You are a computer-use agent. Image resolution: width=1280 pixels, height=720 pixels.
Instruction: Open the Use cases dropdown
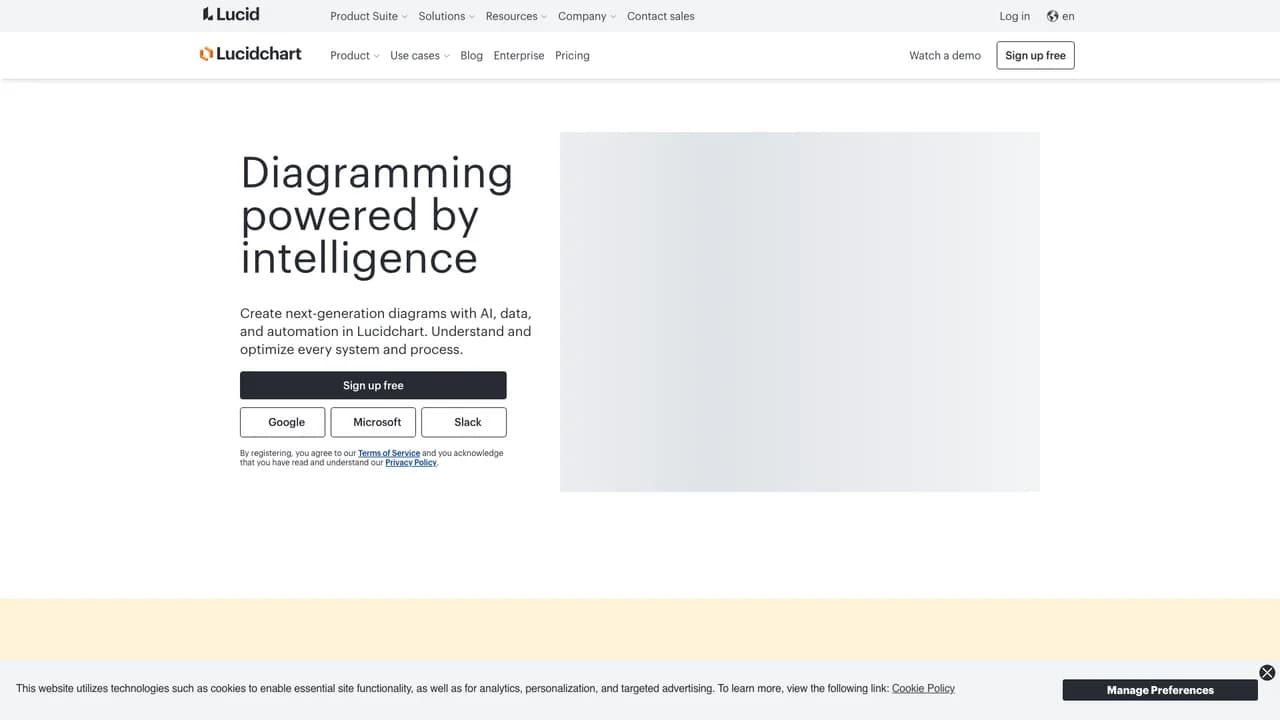coord(420,56)
